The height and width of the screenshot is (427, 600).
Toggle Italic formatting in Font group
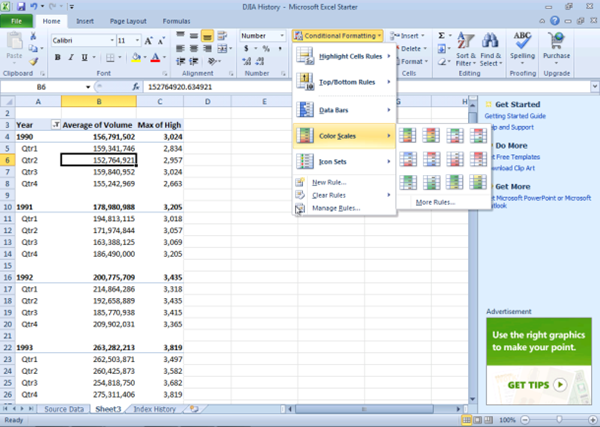pyautogui.click(x=71, y=57)
